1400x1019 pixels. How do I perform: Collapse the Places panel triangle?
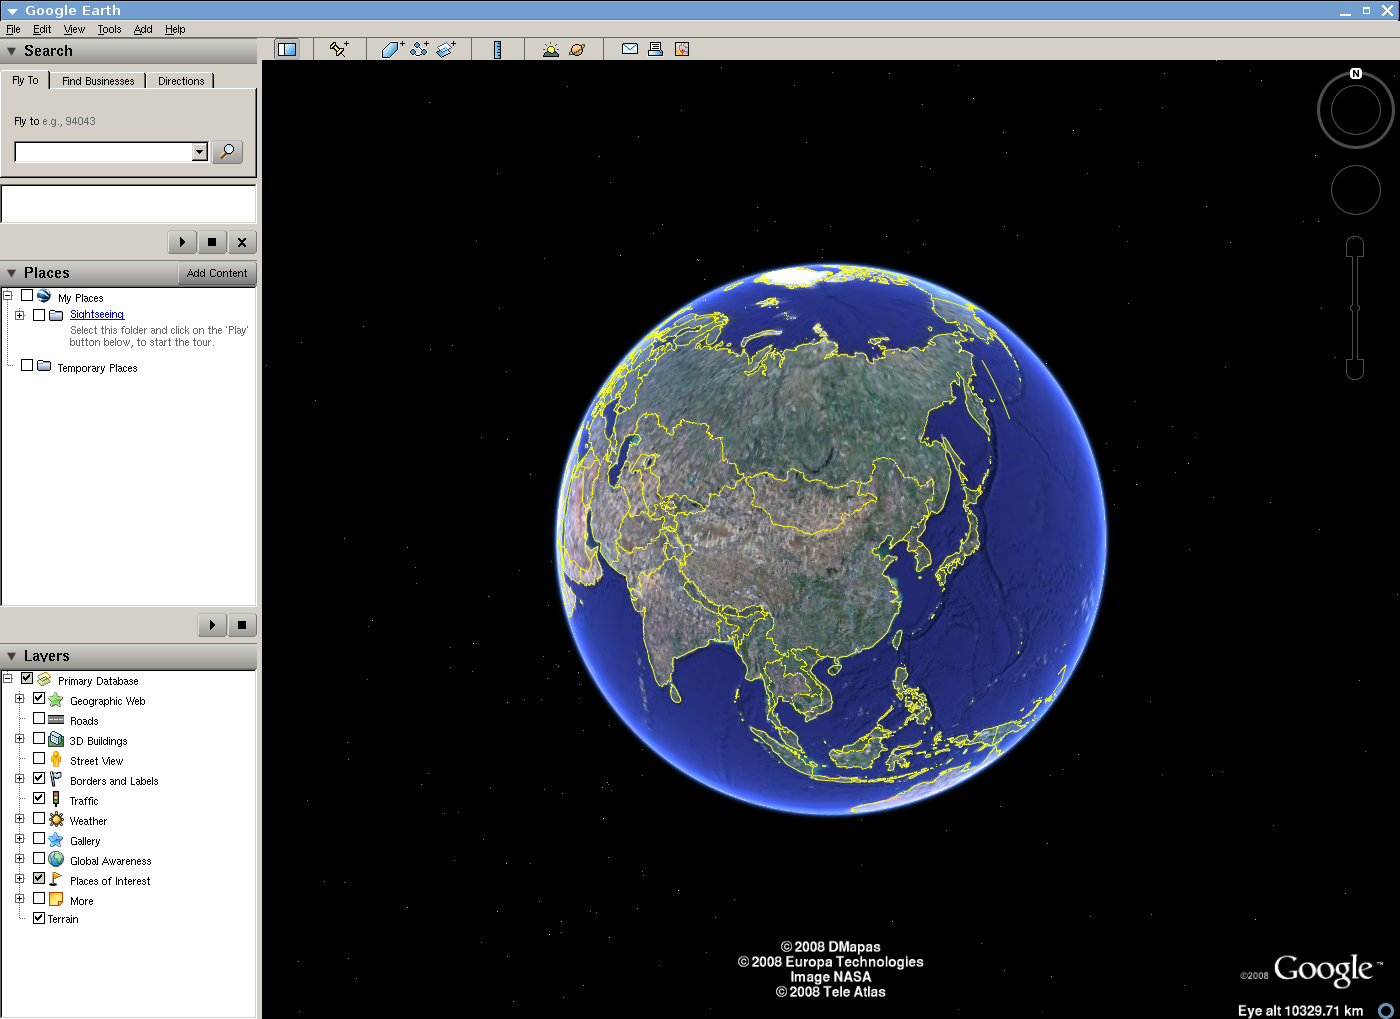[x=11, y=273]
